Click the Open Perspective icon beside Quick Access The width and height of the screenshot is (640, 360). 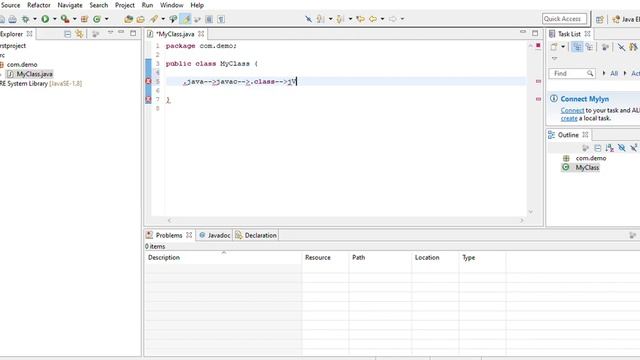pos(600,19)
